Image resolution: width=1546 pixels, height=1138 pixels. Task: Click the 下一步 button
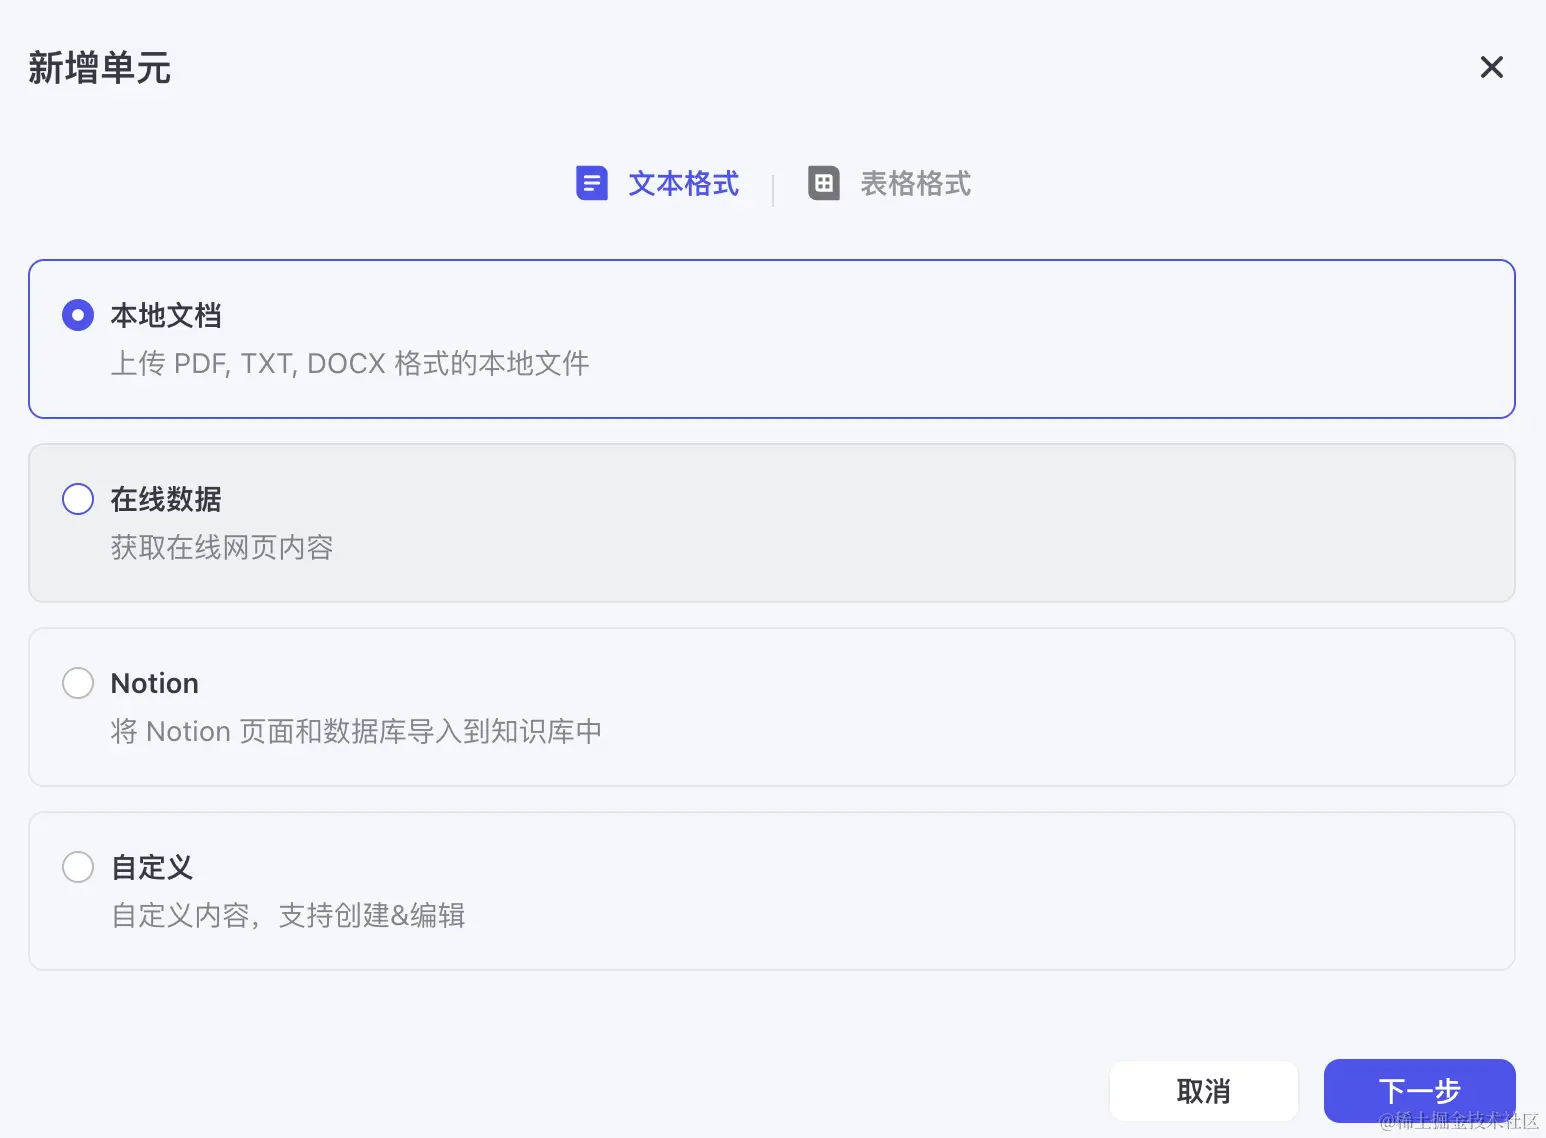click(1419, 1091)
